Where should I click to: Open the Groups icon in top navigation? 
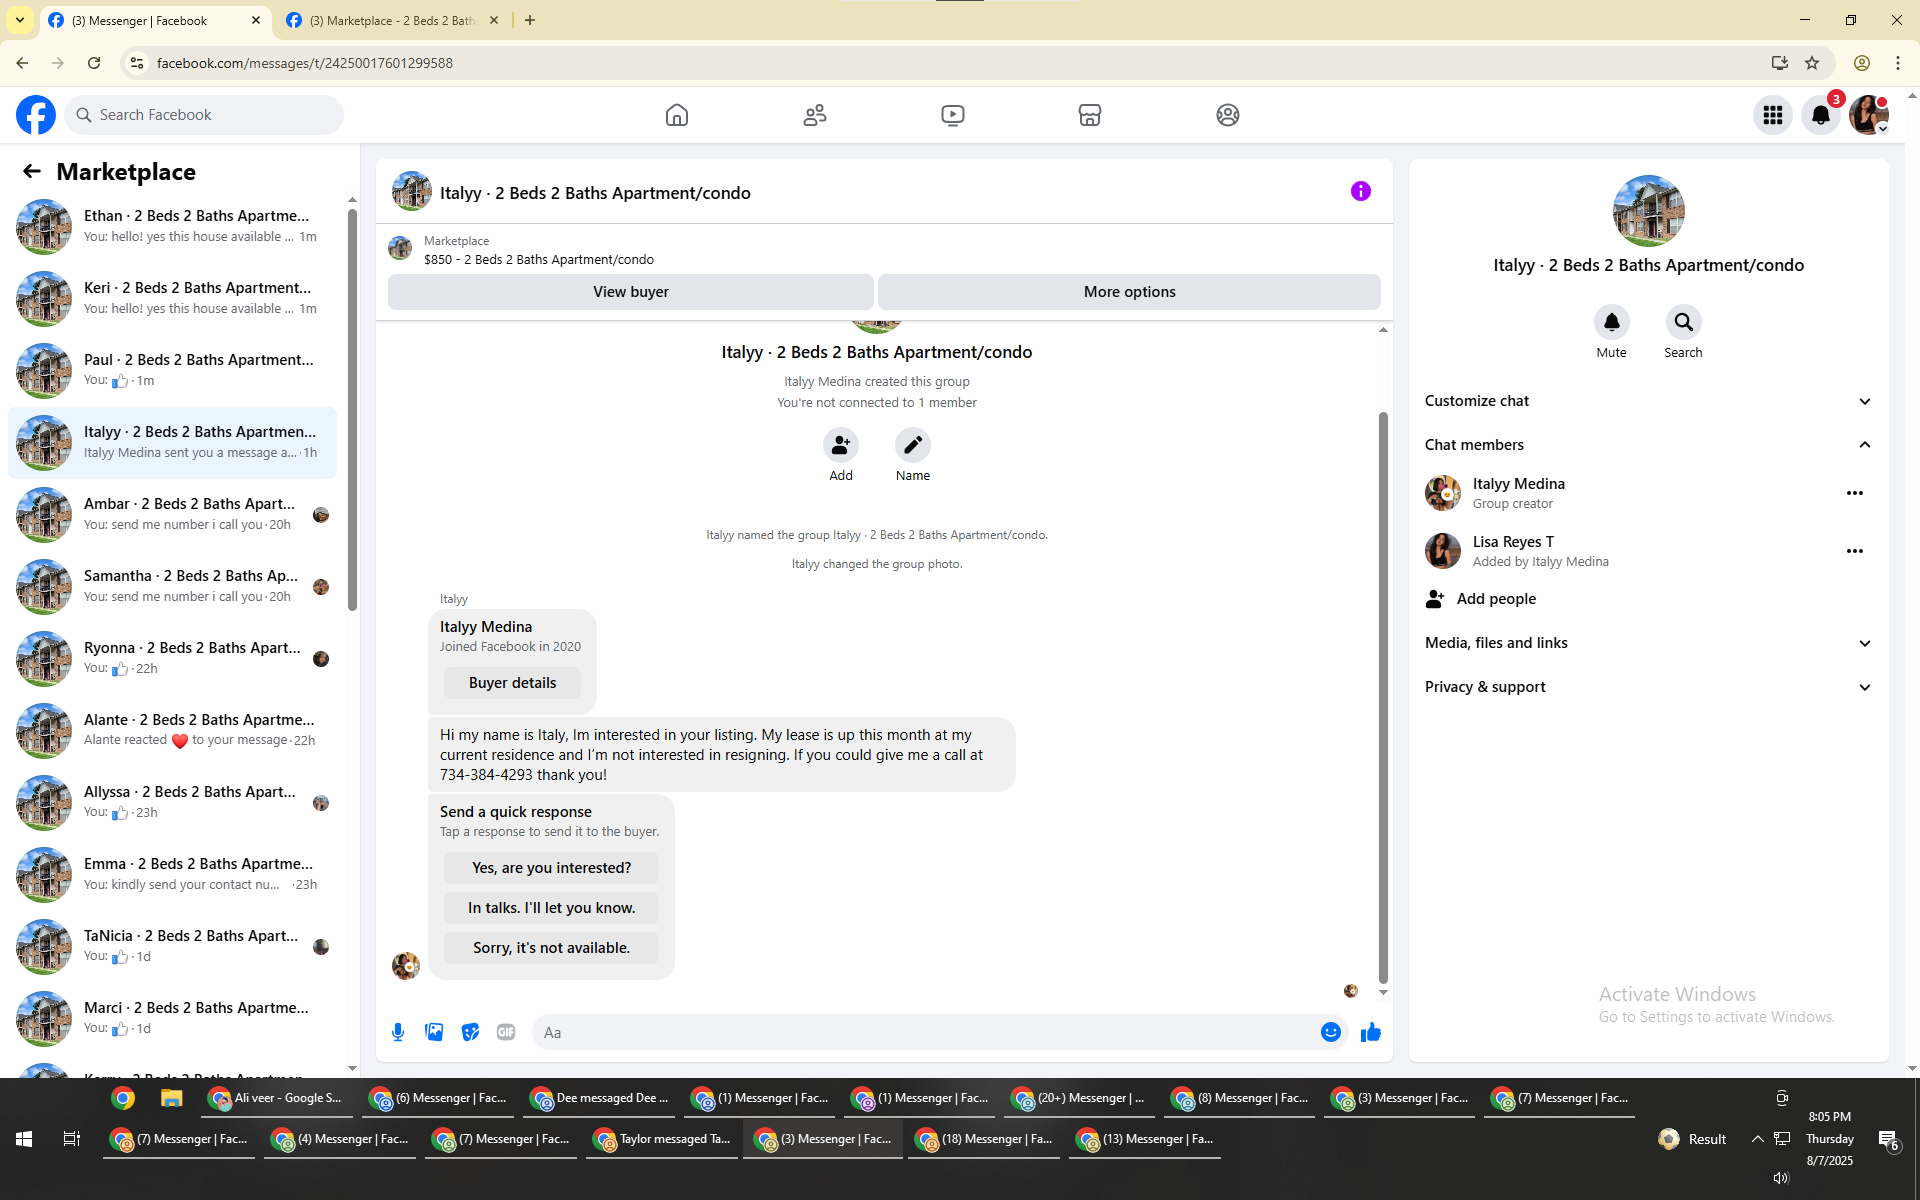click(x=1228, y=115)
